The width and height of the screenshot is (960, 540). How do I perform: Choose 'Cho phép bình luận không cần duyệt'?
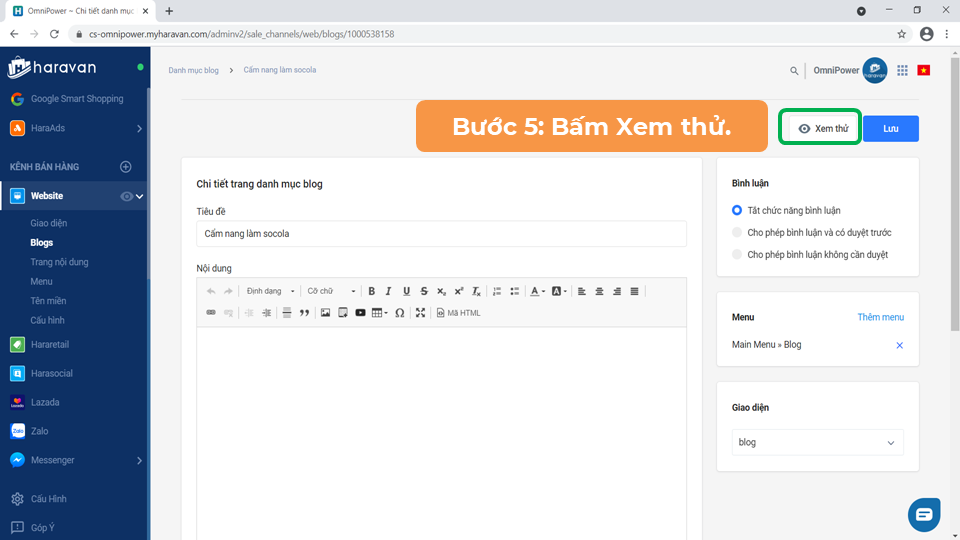737,255
